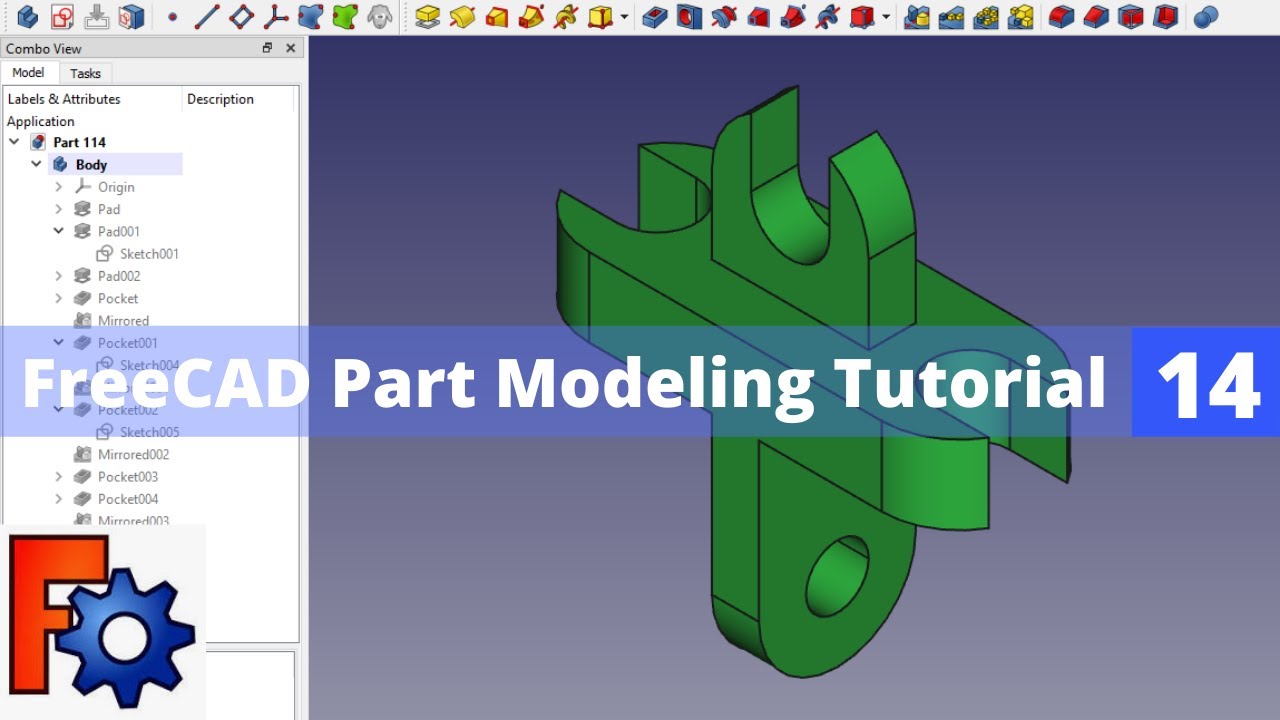Image resolution: width=1280 pixels, height=720 pixels.
Task: Select the Thickness tool
Action: click(x=1165, y=16)
